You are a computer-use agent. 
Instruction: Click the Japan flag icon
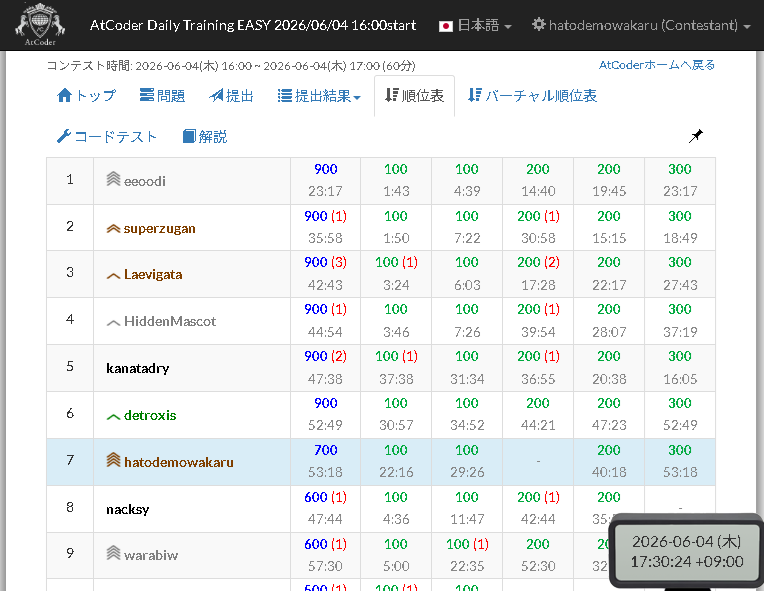point(445,26)
